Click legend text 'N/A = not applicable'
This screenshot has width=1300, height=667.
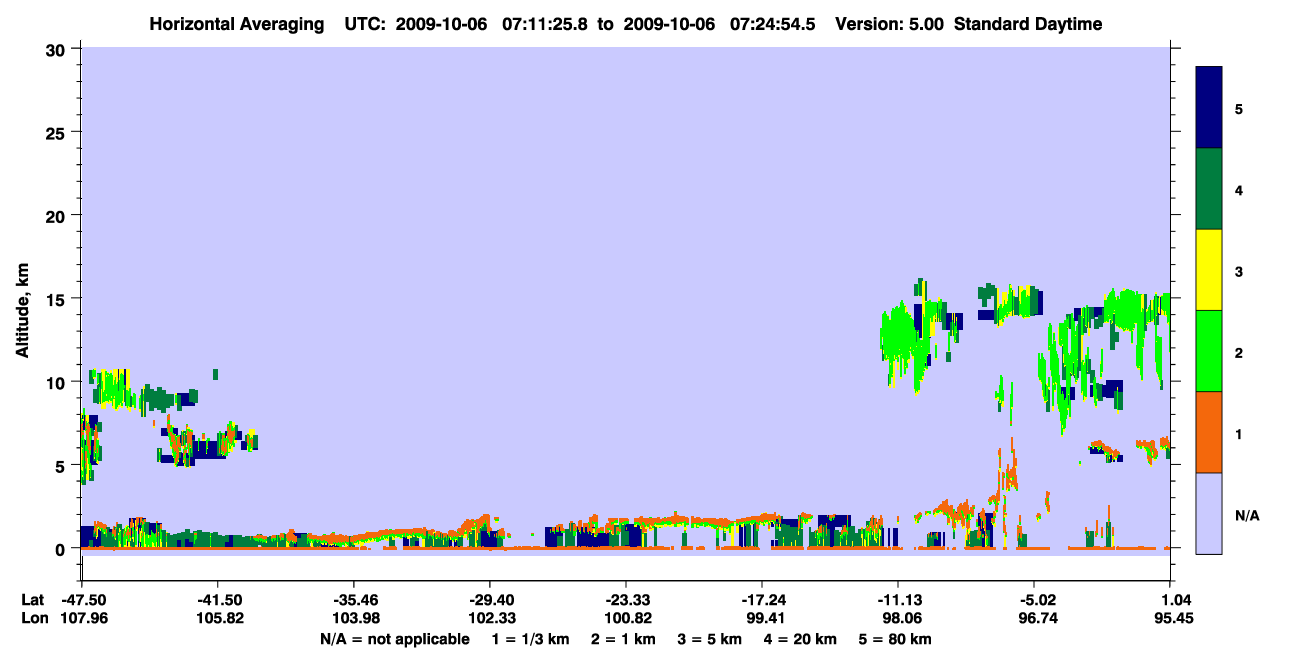click(x=395, y=639)
